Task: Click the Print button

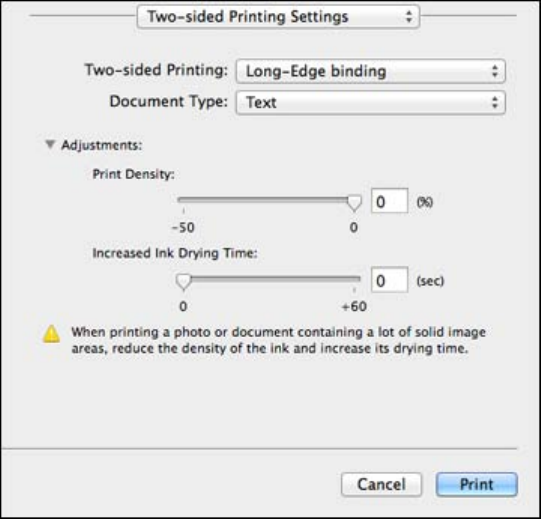Action: click(x=476, y=484)
